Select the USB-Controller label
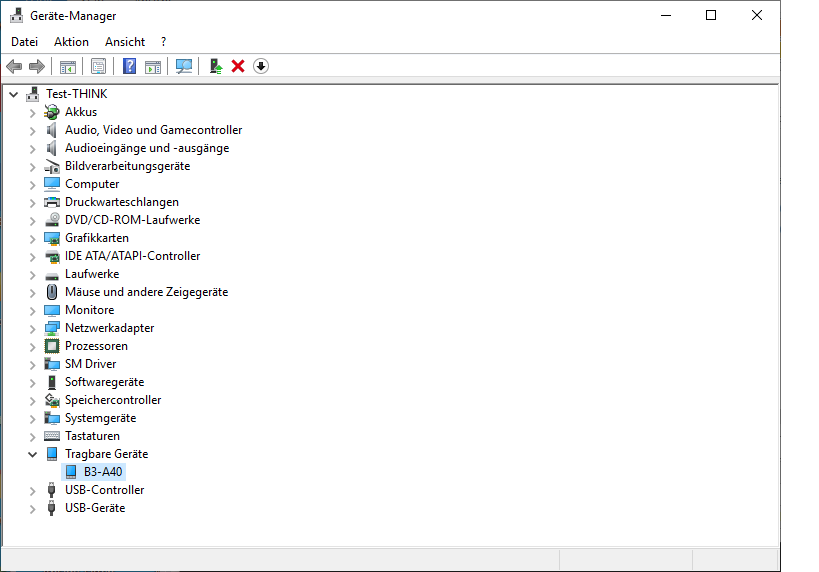Image resolution: width=819 pixels, height=572 pixels. tap(104, 490)
